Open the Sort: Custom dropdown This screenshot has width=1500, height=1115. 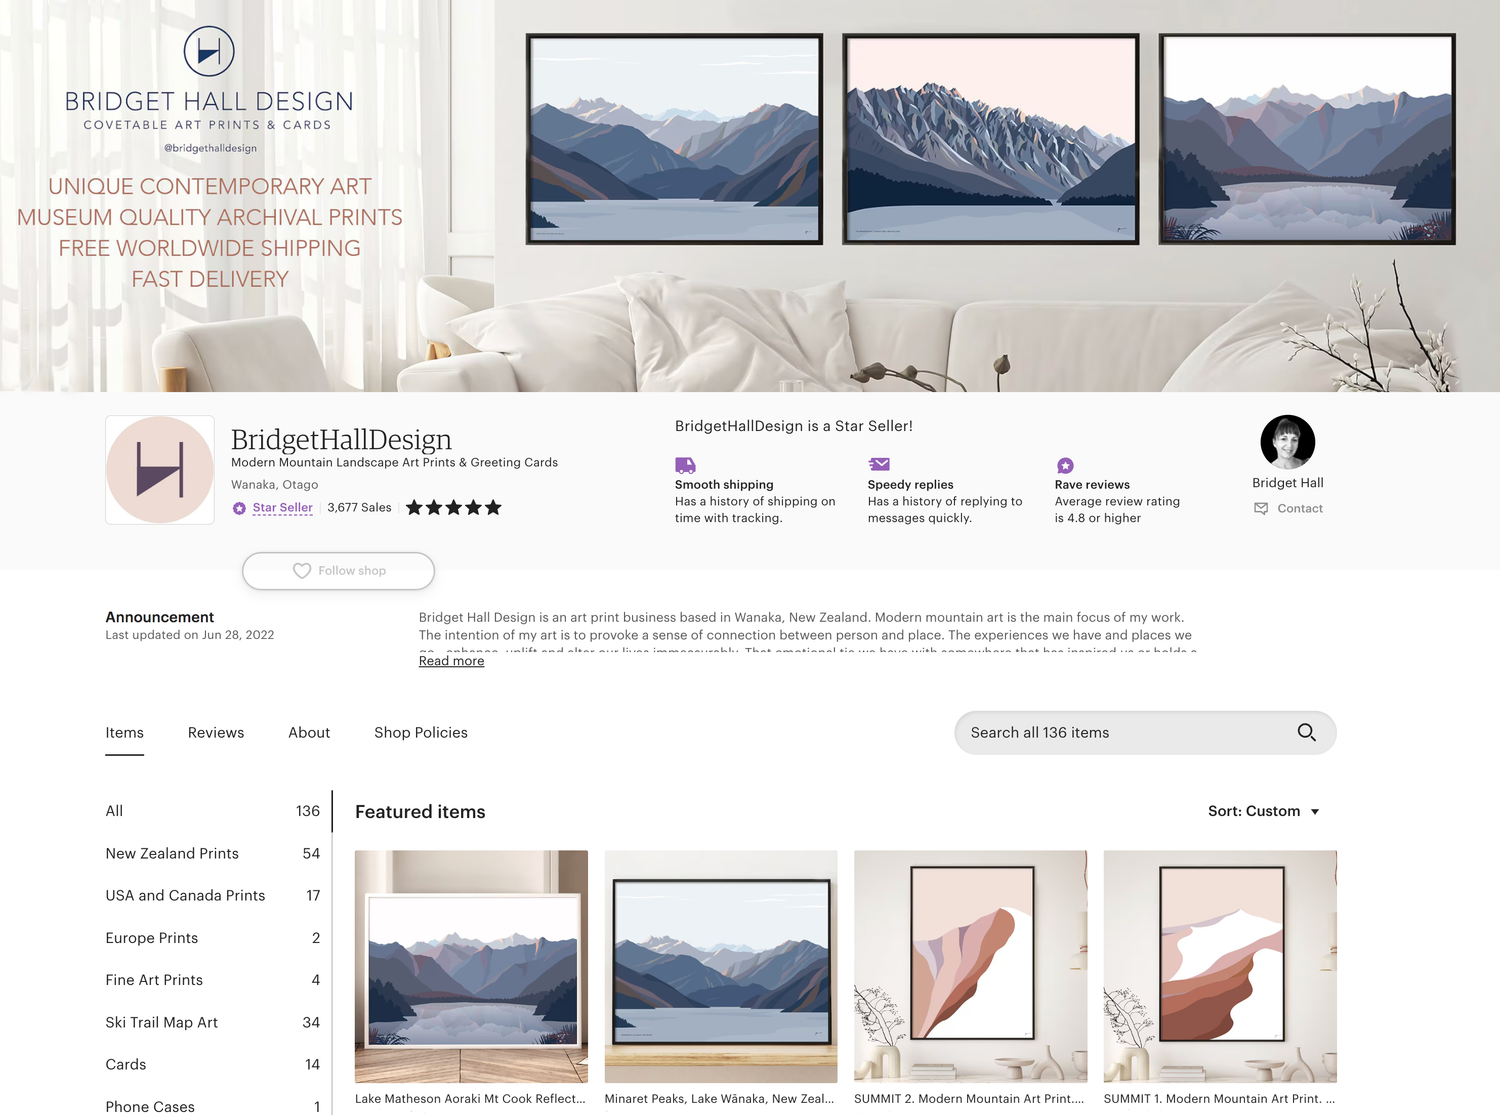click(1263, 811)
